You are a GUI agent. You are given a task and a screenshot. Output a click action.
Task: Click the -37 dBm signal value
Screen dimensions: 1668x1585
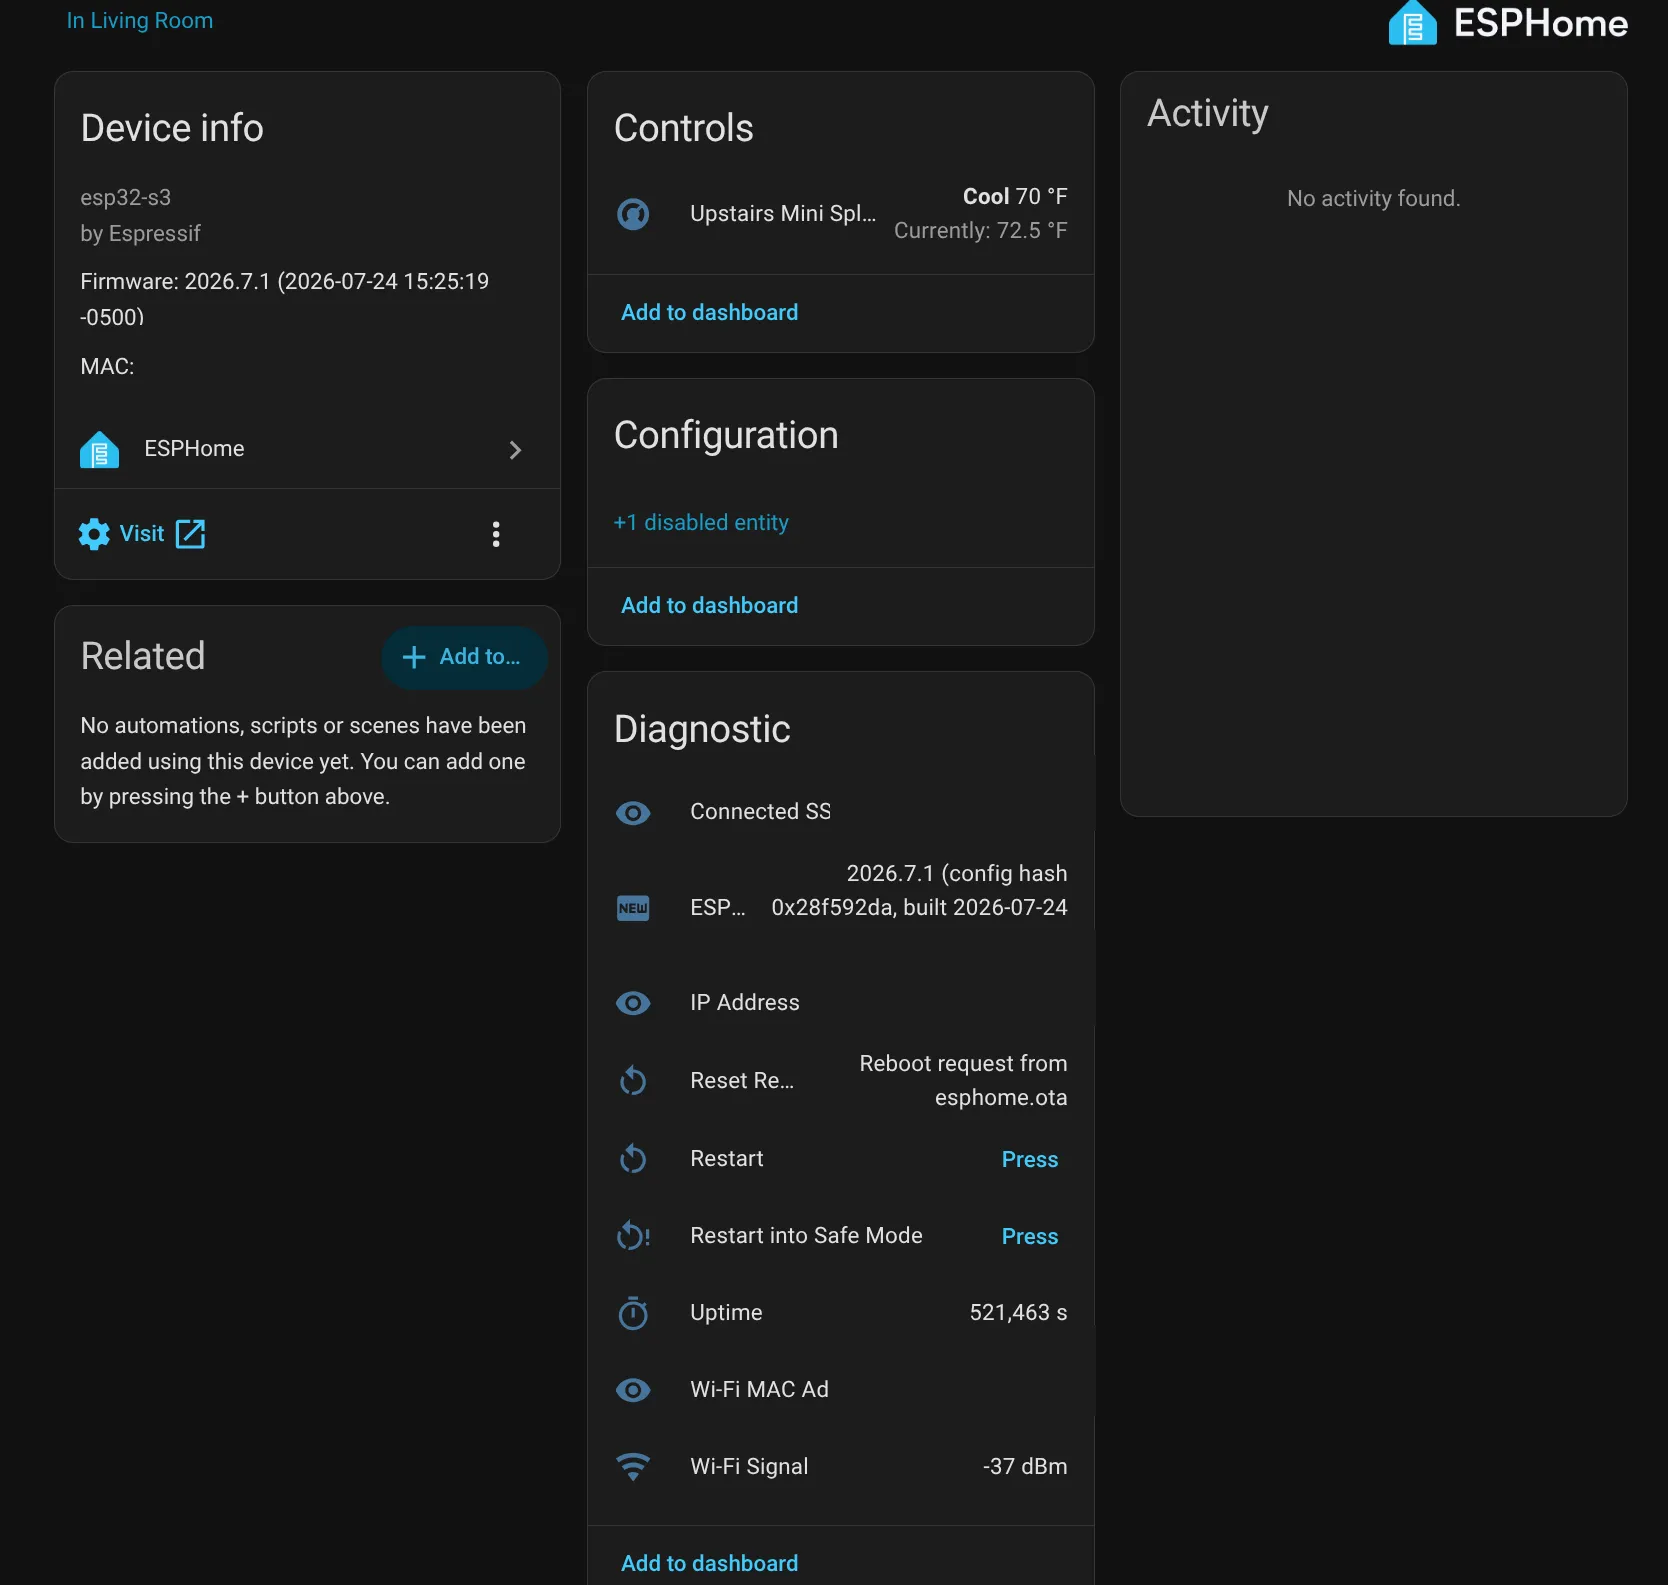pyautogui.click(x=1025, y=1467)
